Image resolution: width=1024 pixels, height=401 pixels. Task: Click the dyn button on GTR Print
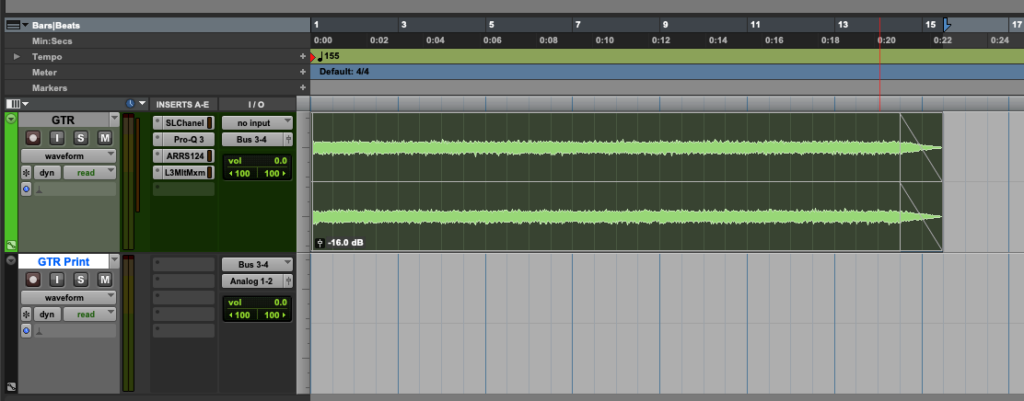point(48,314)
